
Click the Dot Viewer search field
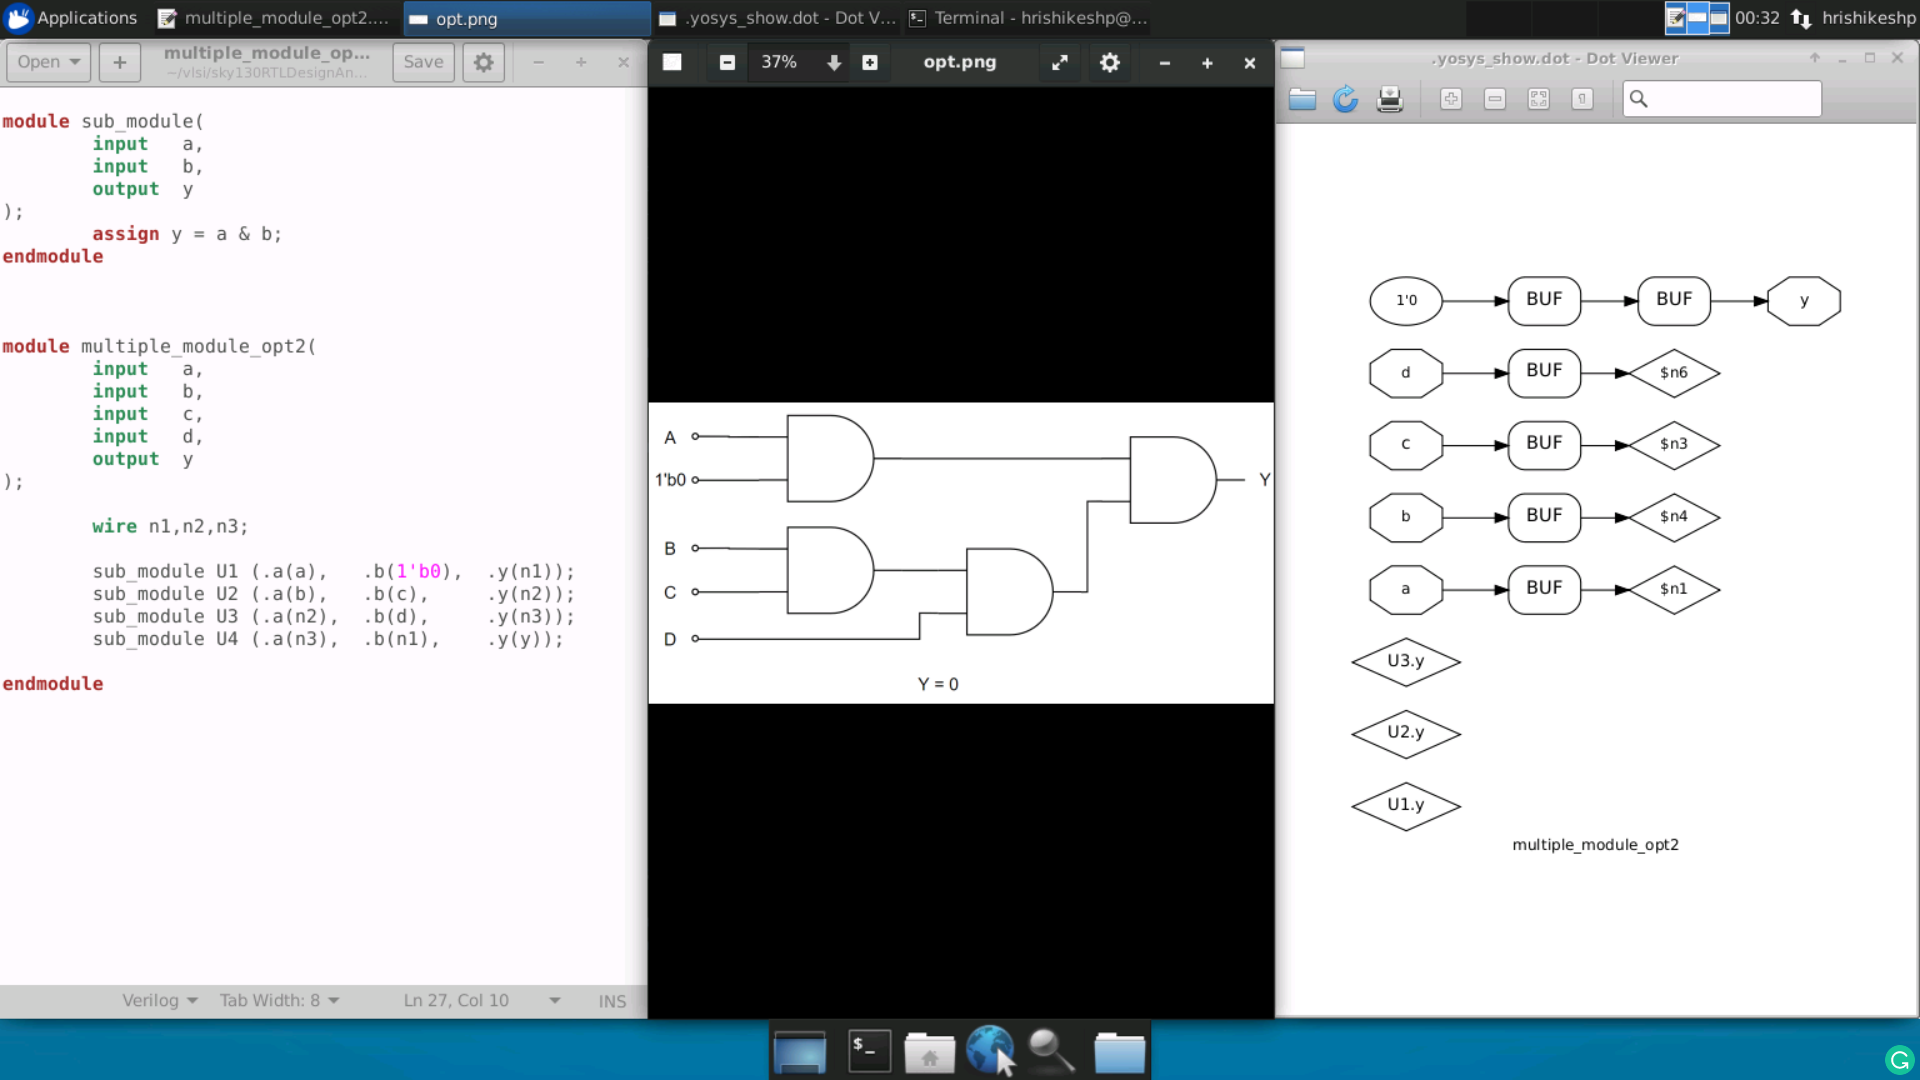click(1732, 99)
